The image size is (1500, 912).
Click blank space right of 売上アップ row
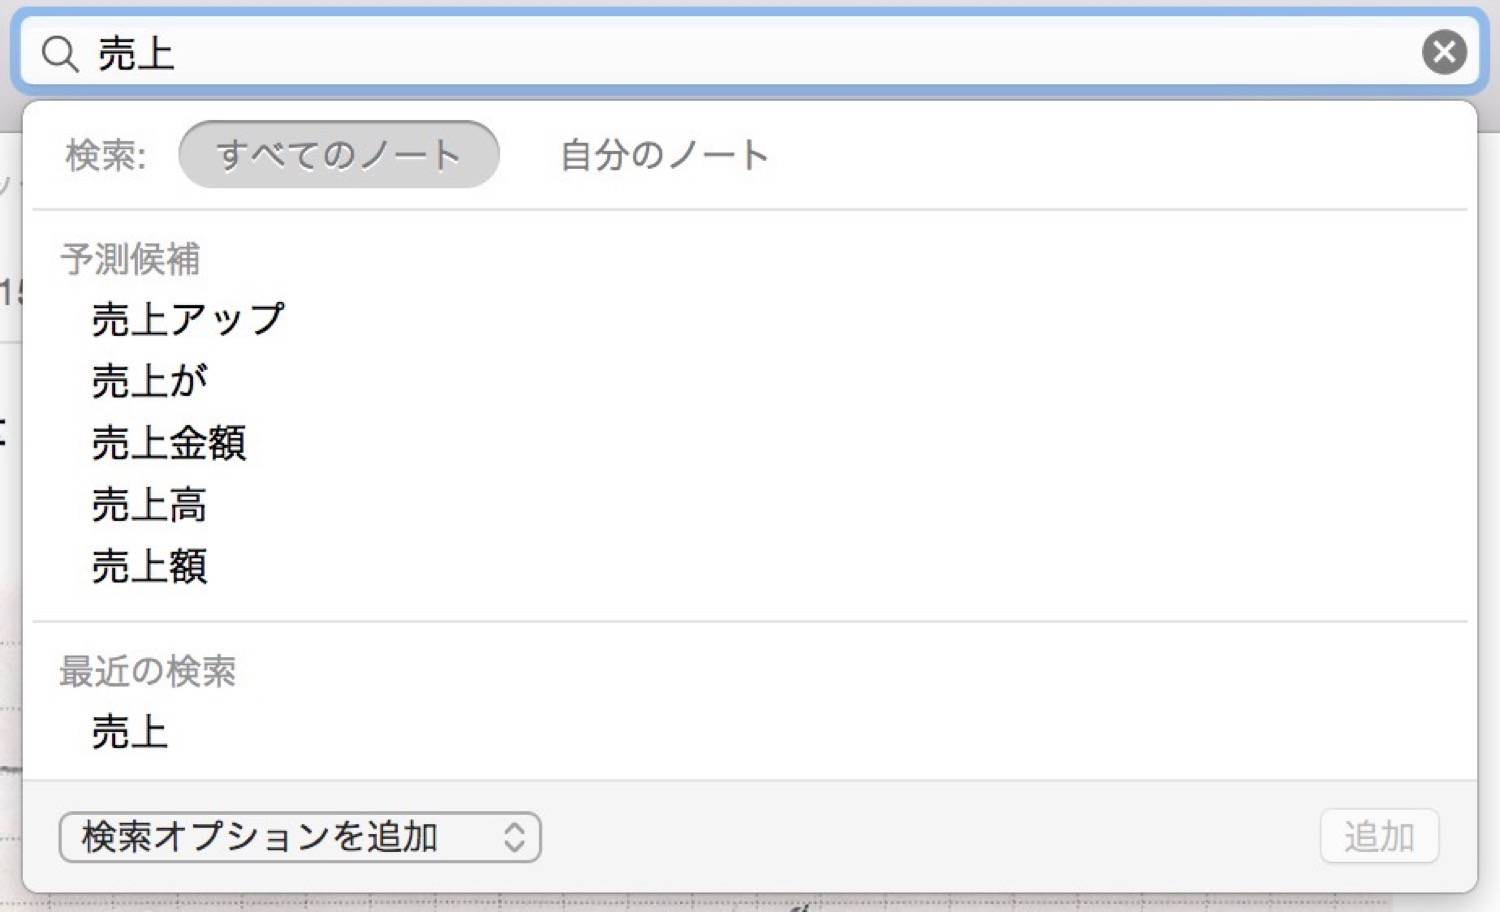(870, 319)
